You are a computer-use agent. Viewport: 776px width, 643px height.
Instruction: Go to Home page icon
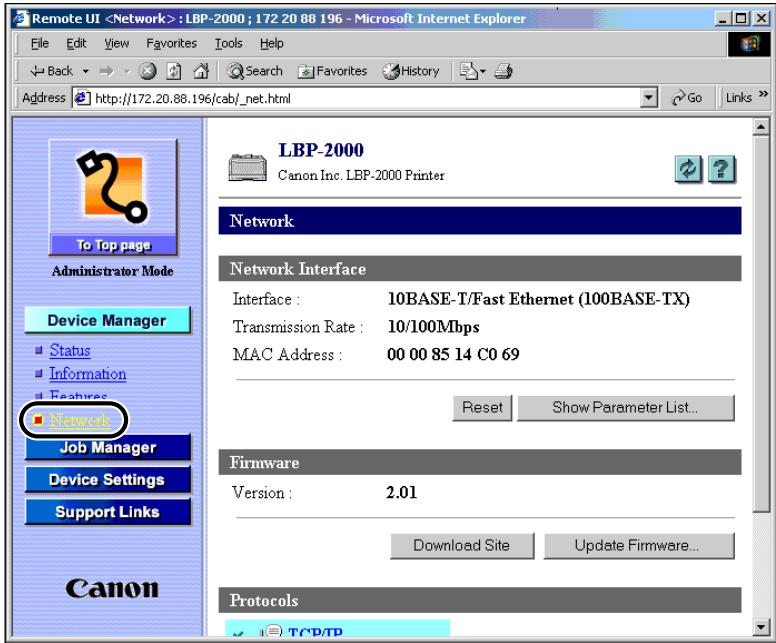point(201,71)
